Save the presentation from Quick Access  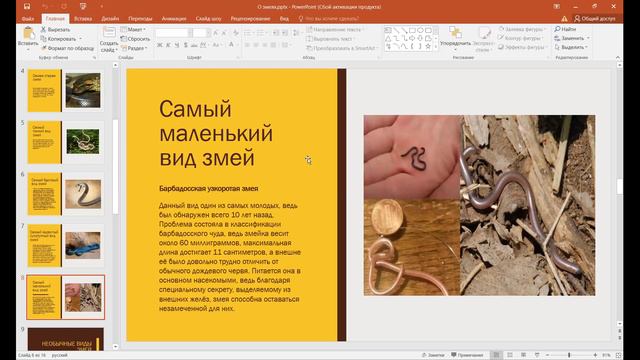[27, 7]
